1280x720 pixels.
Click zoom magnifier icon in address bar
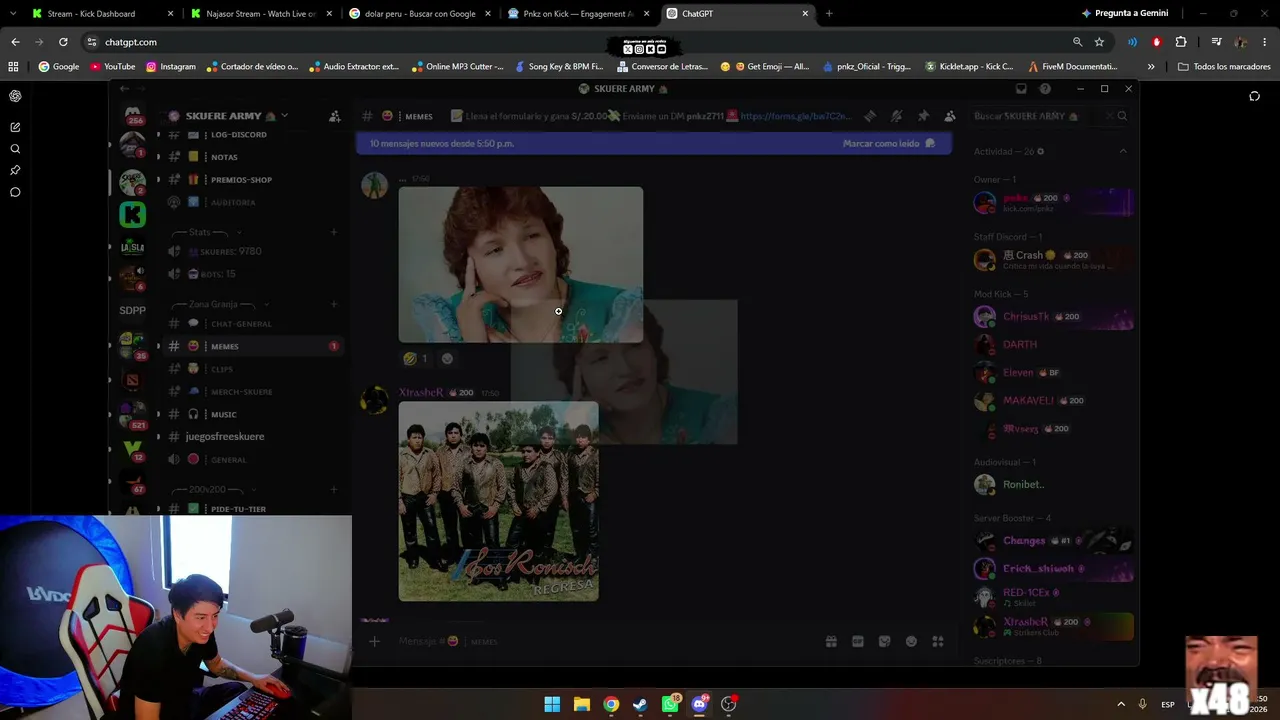tap(1077, 42)
